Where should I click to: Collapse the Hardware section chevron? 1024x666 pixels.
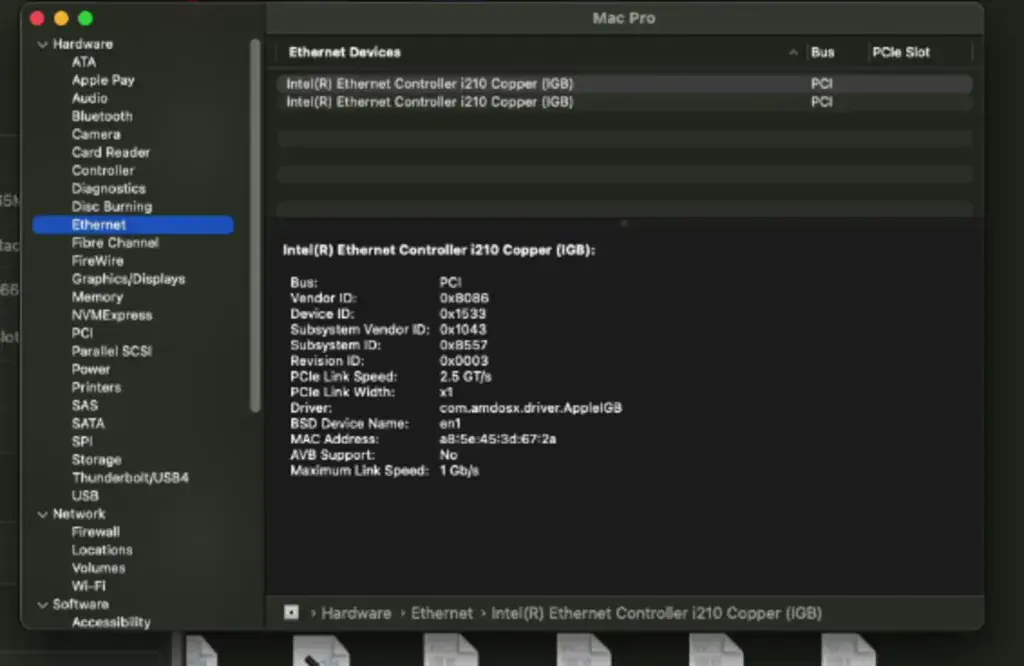[x=42, y=44]
